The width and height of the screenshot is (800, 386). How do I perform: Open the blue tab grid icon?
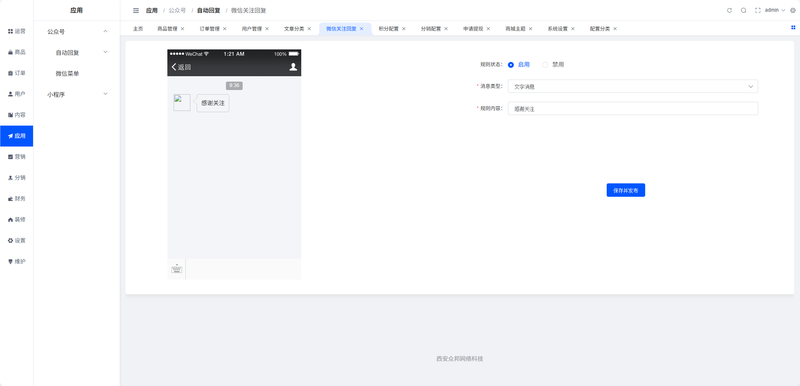793,28
